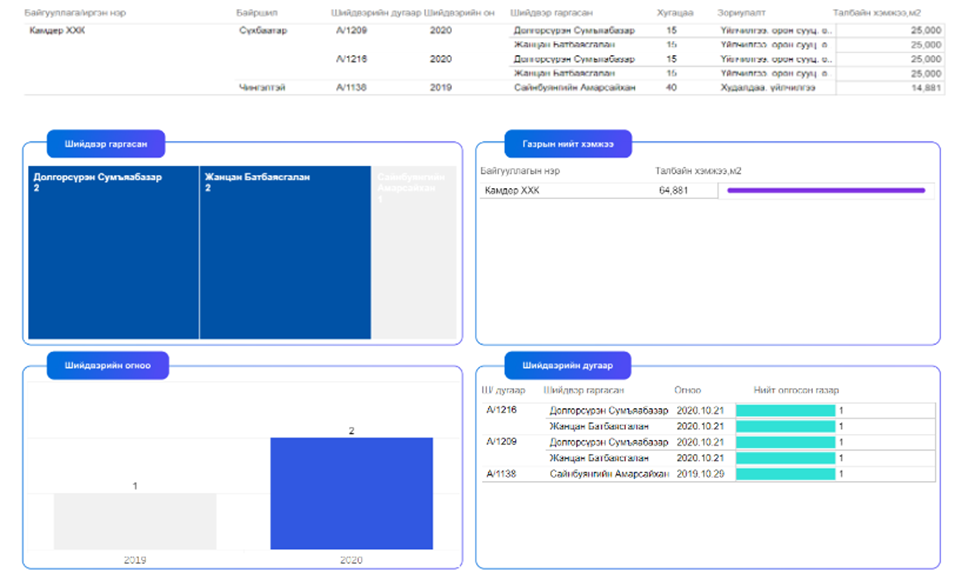This screenshot has width=975, height=586.
Task: Select the Камдер ХХК row beside 64,881
Action: click(512, 190)
